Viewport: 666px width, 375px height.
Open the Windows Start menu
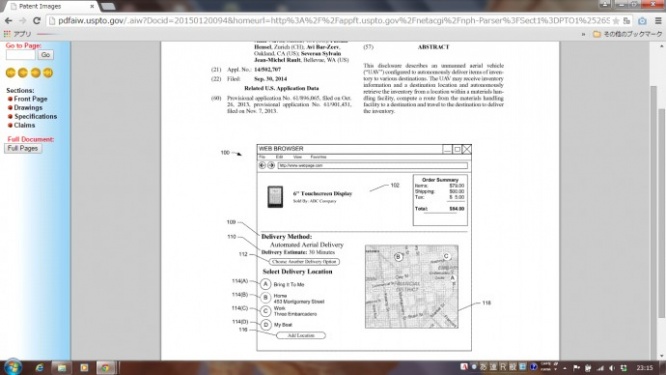(x=13, y=367)
